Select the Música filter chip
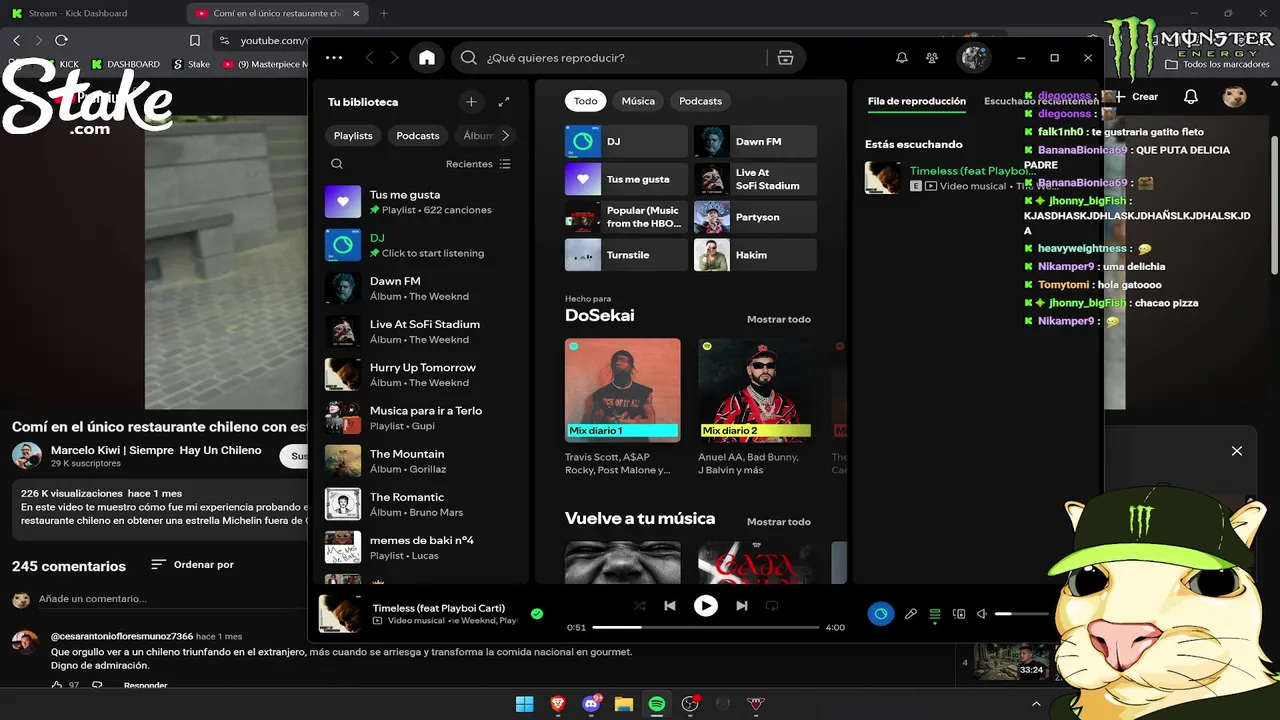The width and height of the screenshot is (1280, 720). (x=638, y=101)
